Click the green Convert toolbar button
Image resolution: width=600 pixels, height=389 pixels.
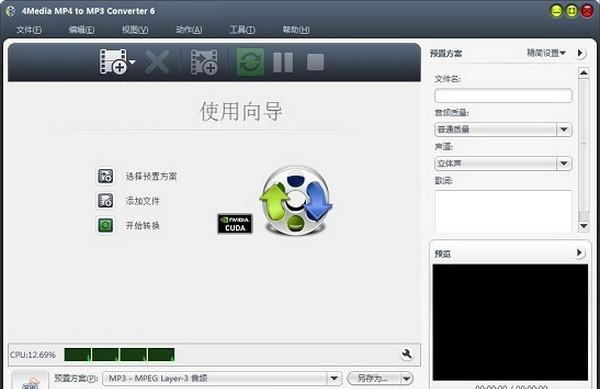[x=250, y=62]
